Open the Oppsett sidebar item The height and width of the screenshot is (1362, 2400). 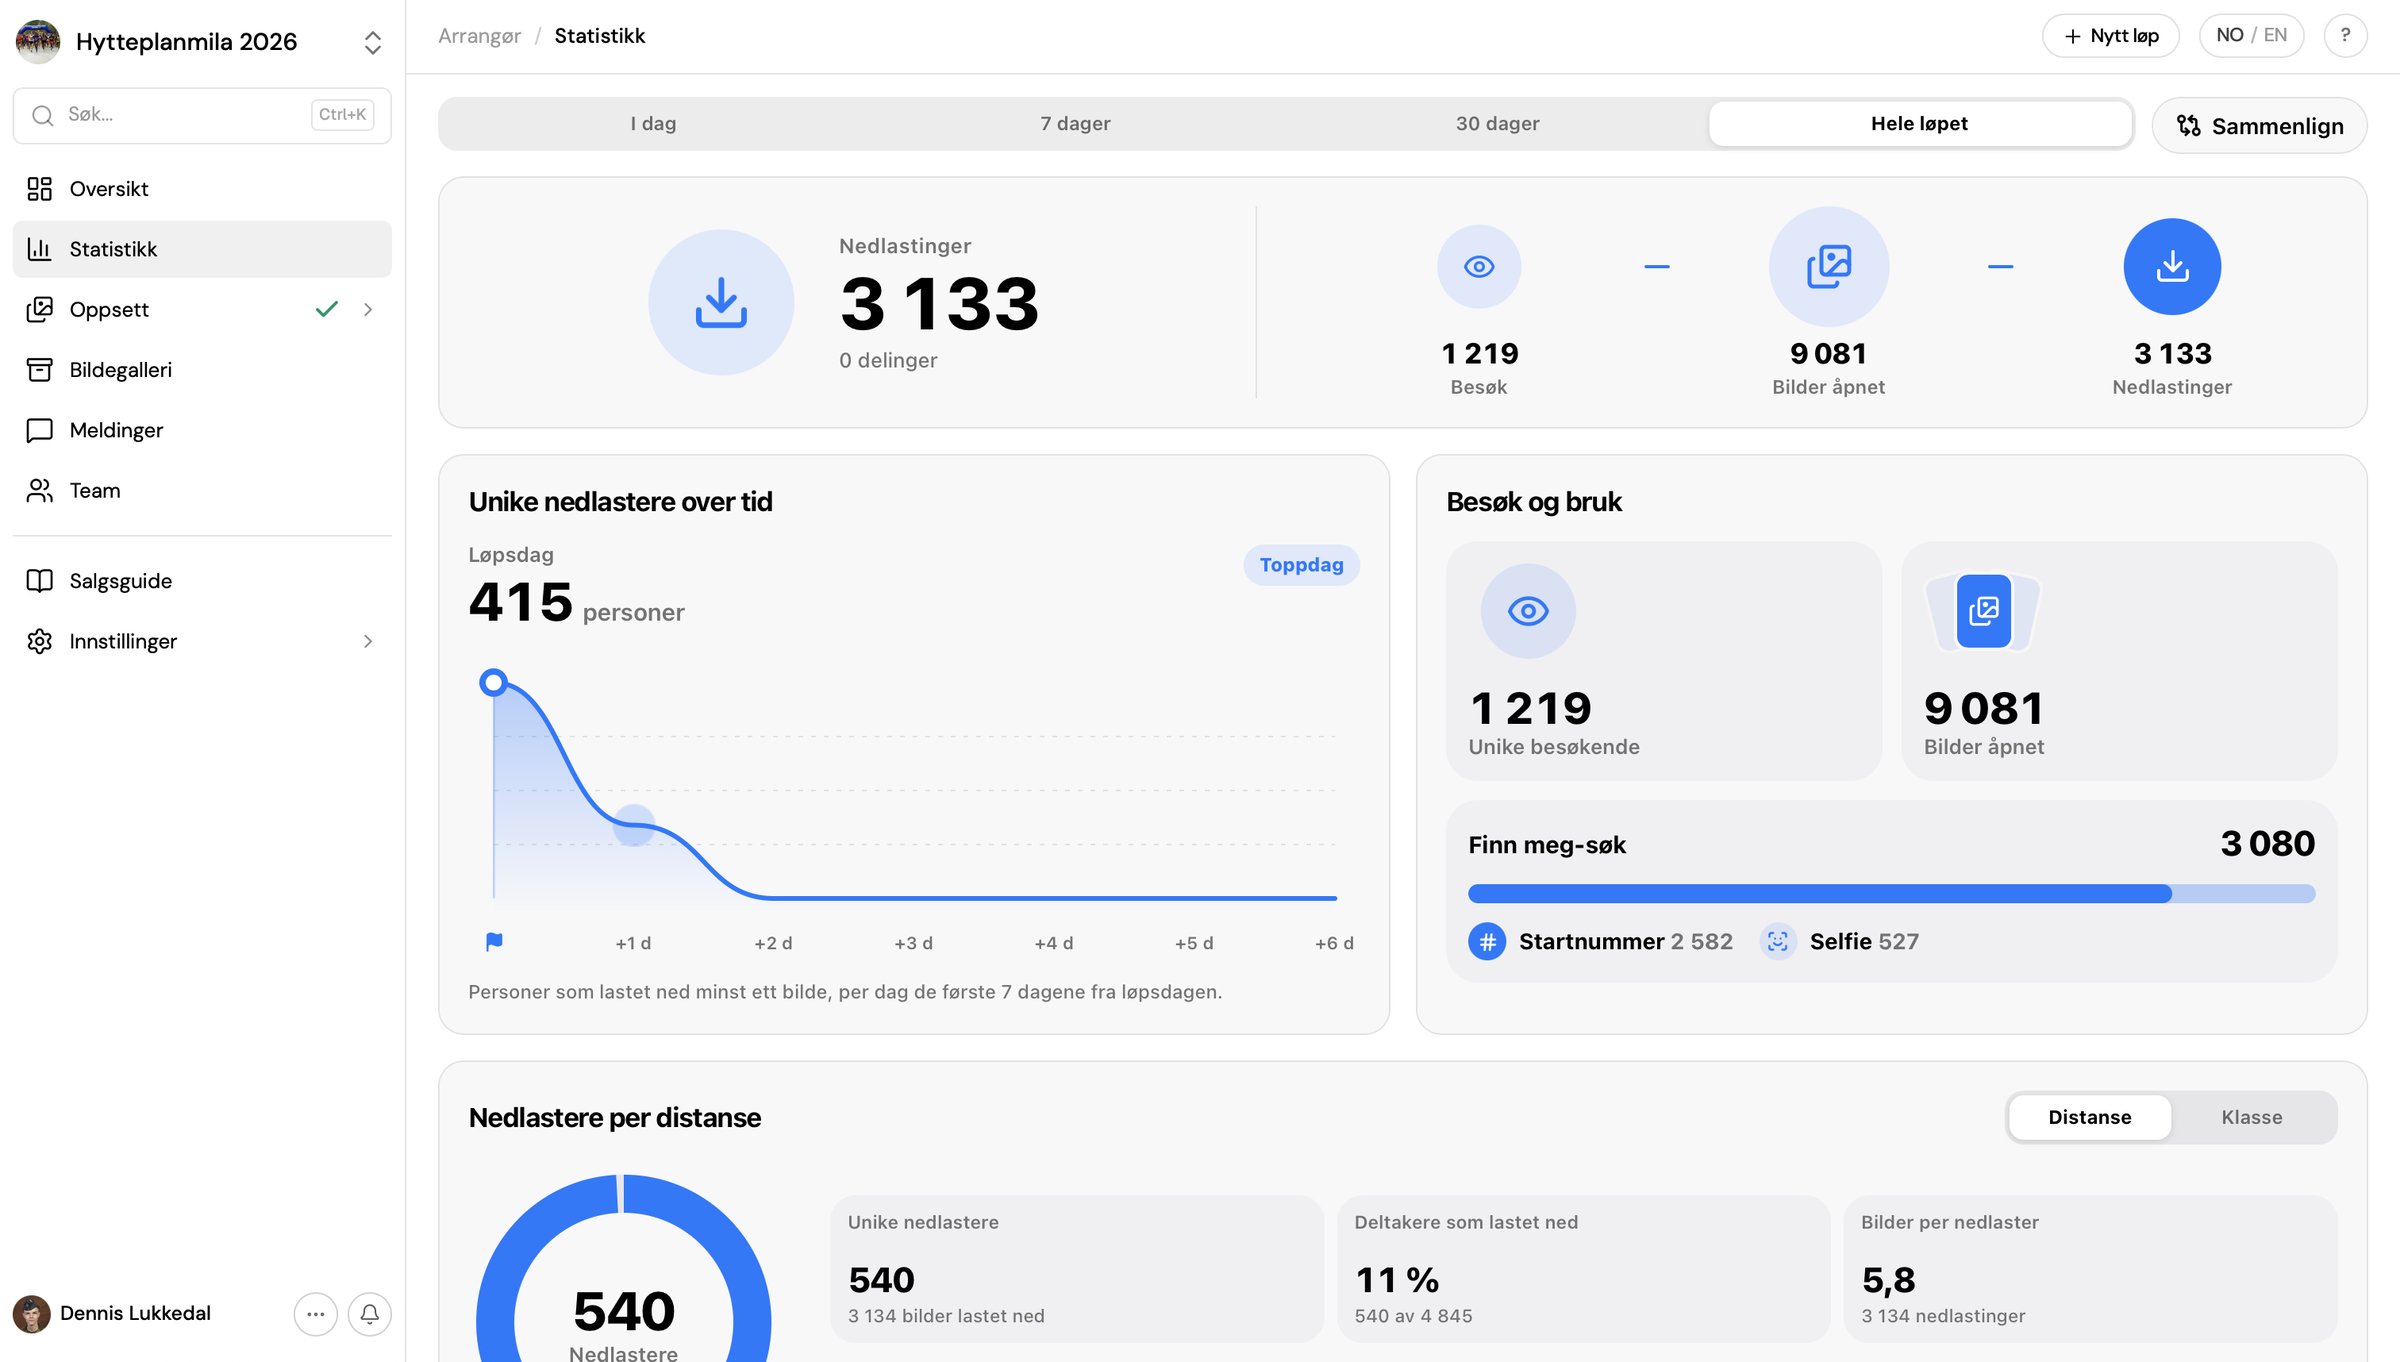202,310
